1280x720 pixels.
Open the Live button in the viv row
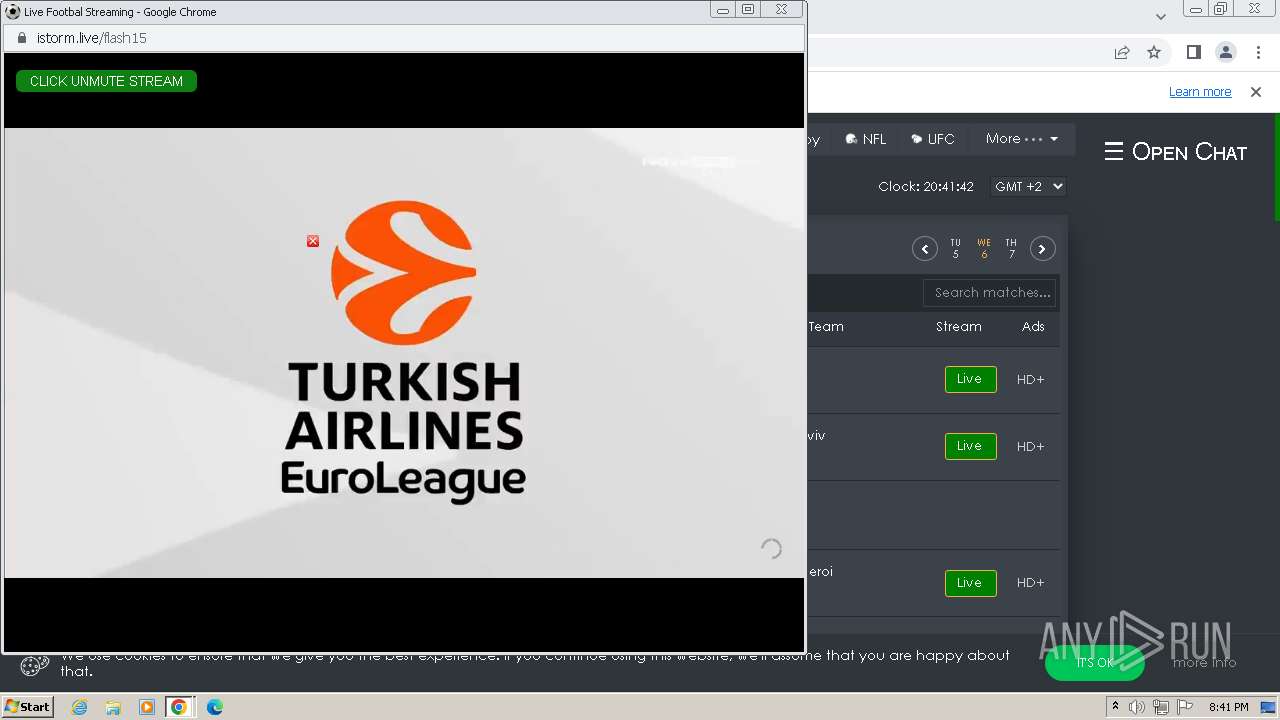[970, 446]
